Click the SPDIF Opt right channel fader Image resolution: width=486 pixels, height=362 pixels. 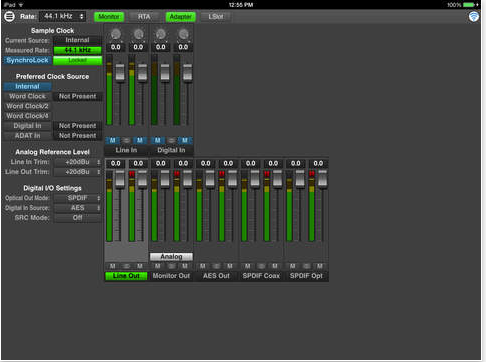pos(322,178)
